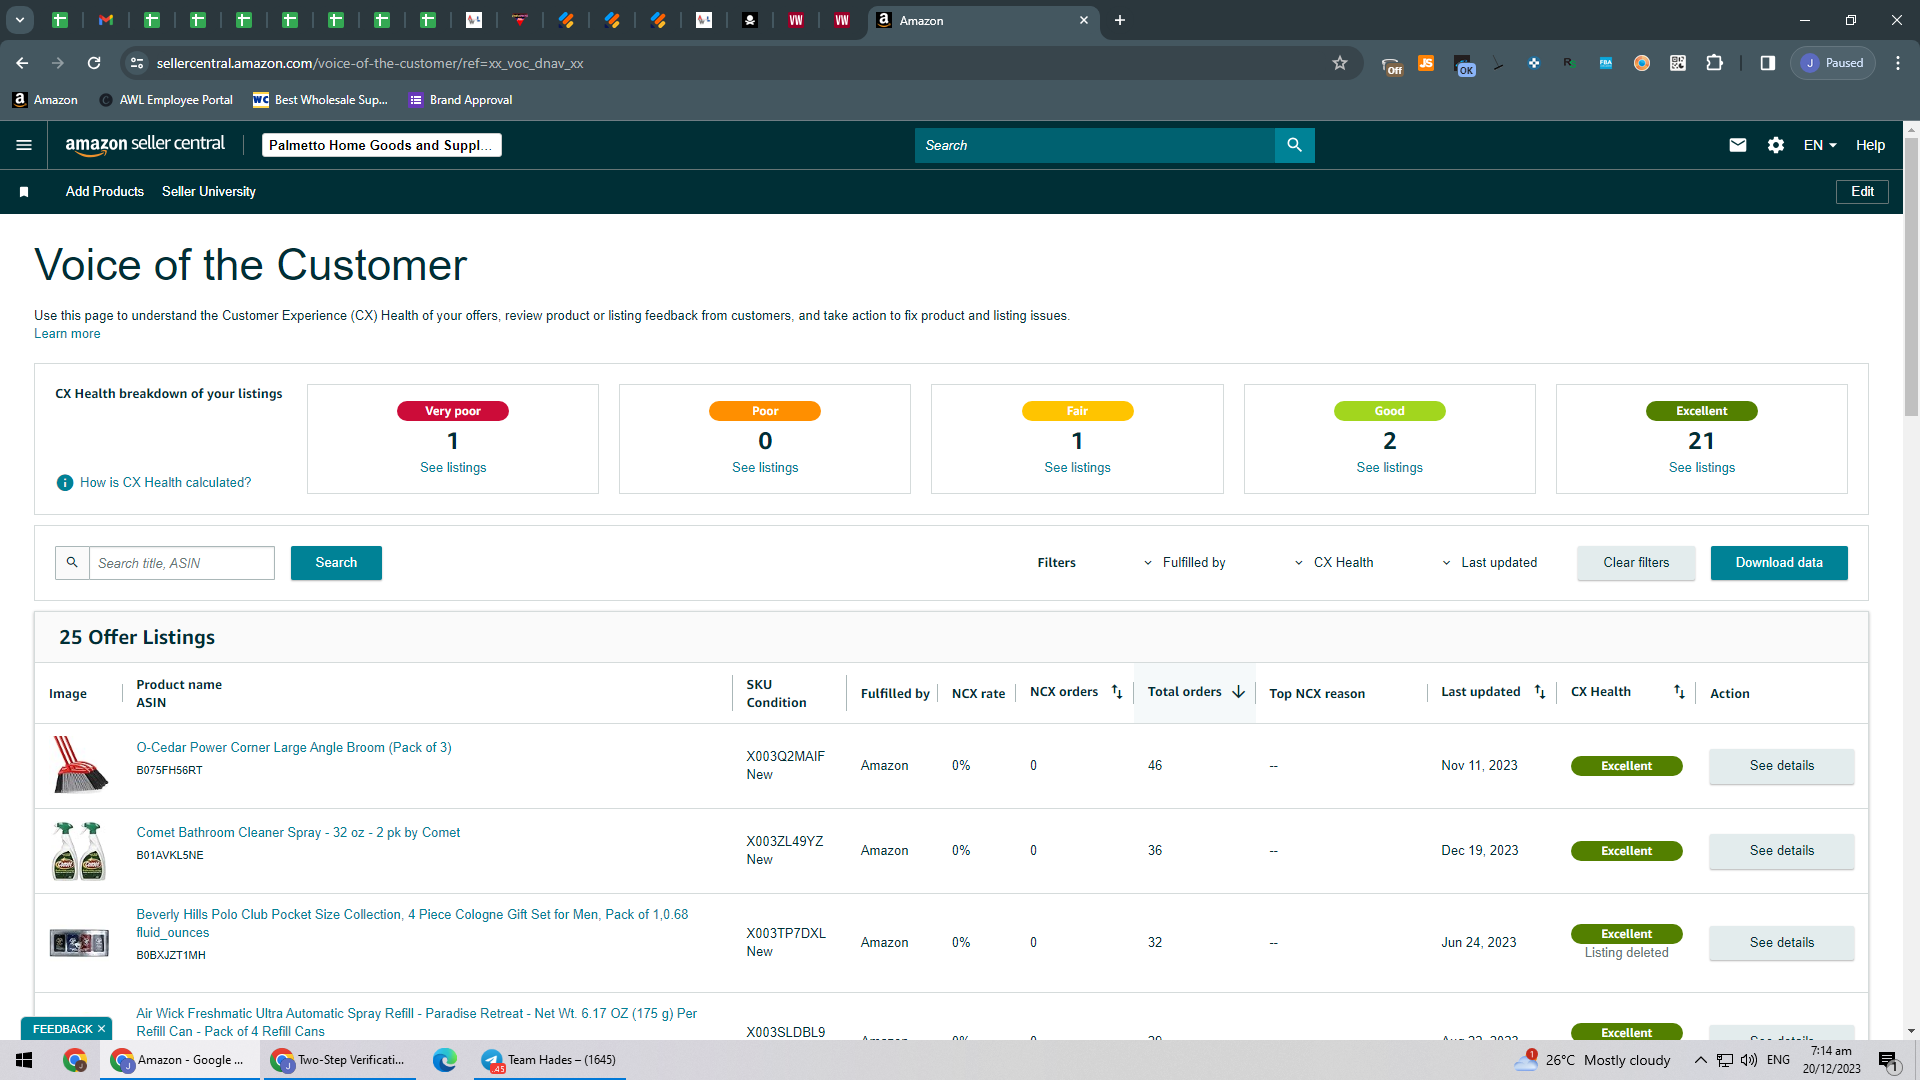Click the Comet spray bottles thumbnail
Viewport: 1920px width, 1080px height.
[79, 851]
